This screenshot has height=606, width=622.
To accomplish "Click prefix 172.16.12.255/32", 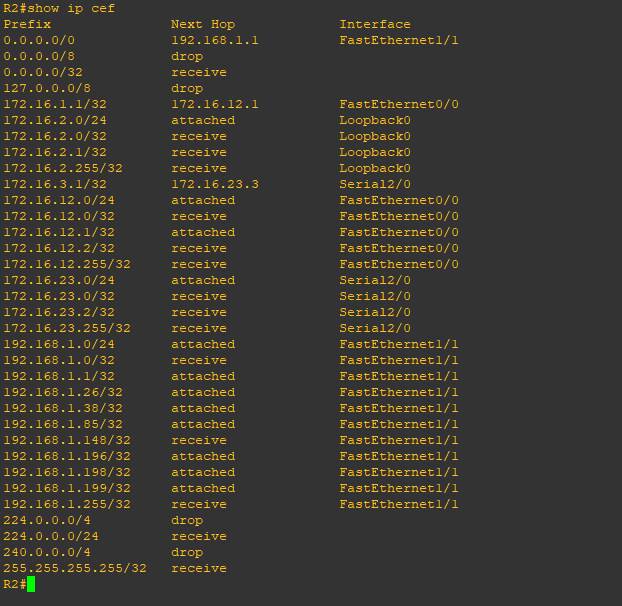I will 67,264.
